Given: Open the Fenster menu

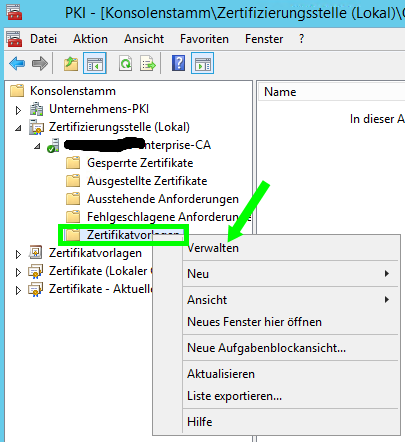Looking at the screenshot, I should (264, 39).
